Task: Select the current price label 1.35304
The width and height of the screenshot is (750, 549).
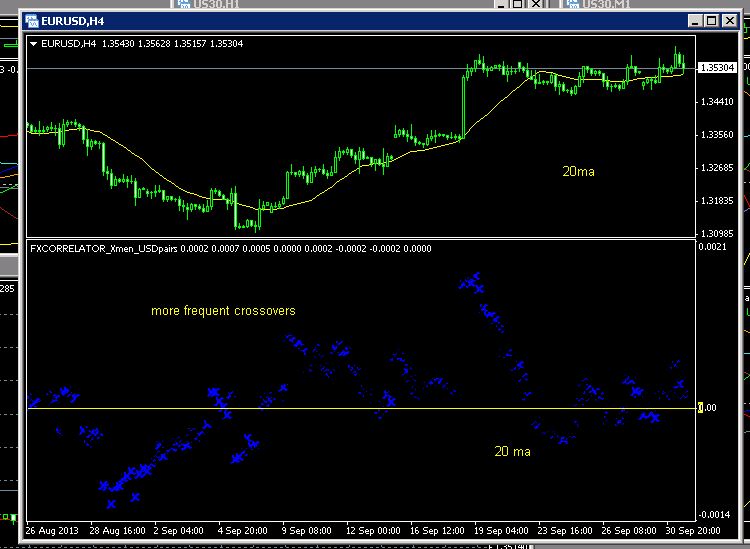Action: pos(717,68)
